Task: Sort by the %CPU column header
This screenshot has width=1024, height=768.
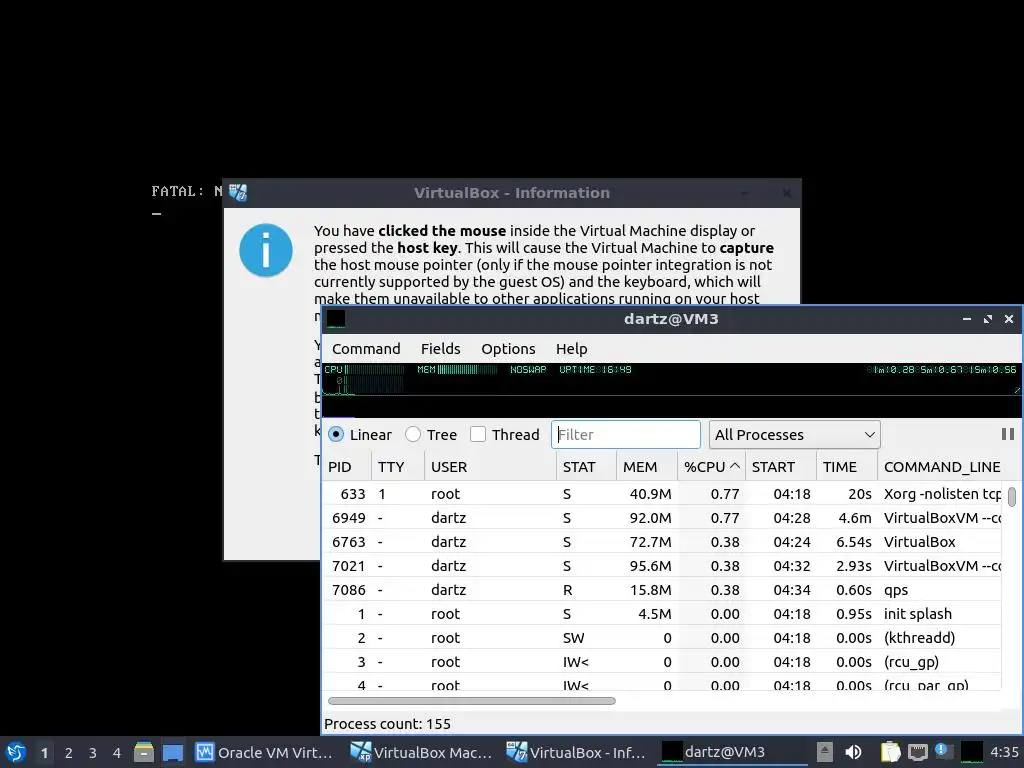Action: click(x=711, y=467)
